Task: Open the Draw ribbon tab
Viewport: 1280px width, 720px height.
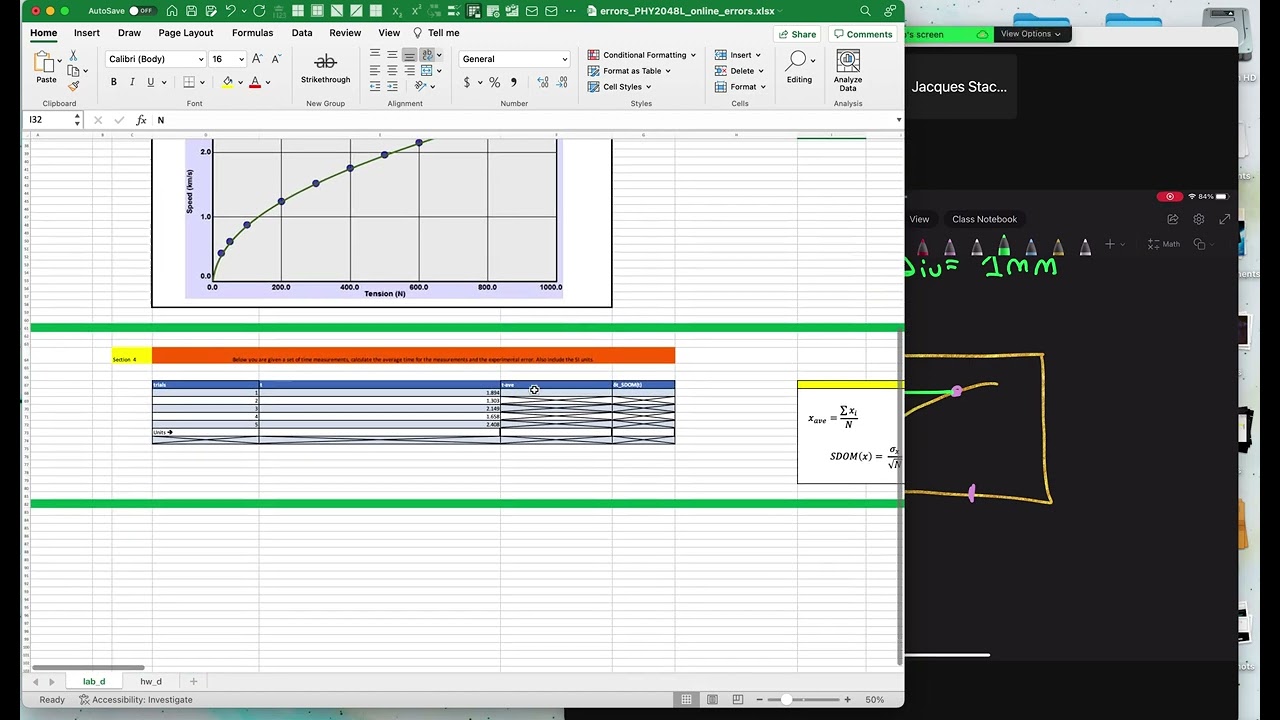Action: [x=129, y=33]
